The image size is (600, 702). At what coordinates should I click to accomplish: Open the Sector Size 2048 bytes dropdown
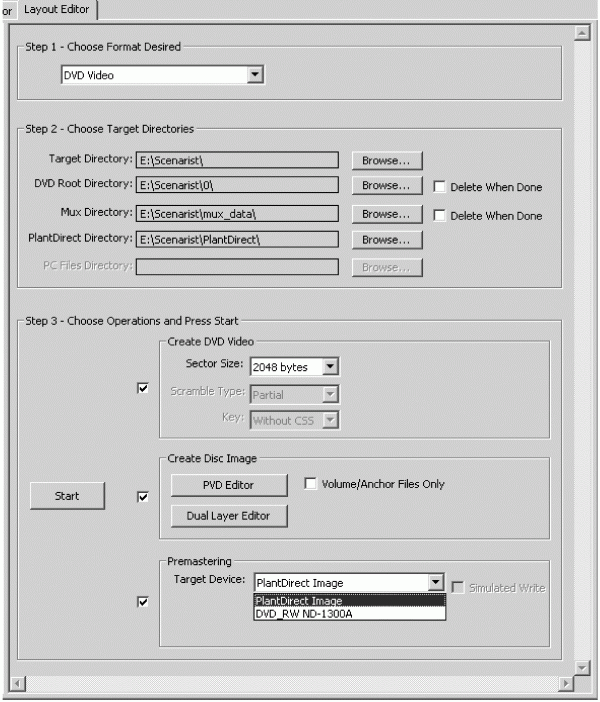(x=330, y=367)
